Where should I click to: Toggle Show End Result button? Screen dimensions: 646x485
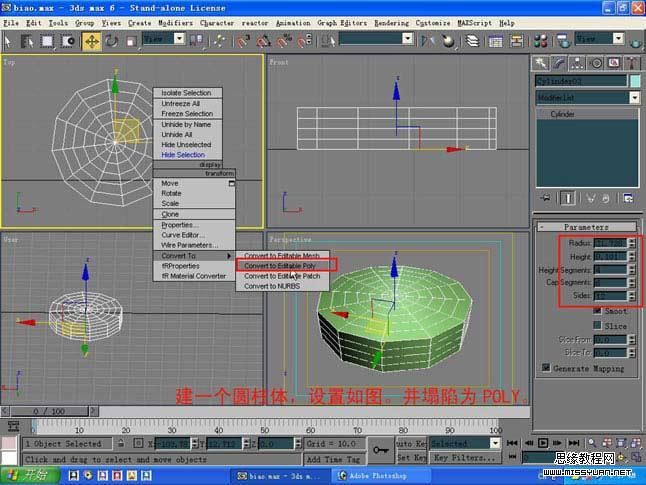567,198
